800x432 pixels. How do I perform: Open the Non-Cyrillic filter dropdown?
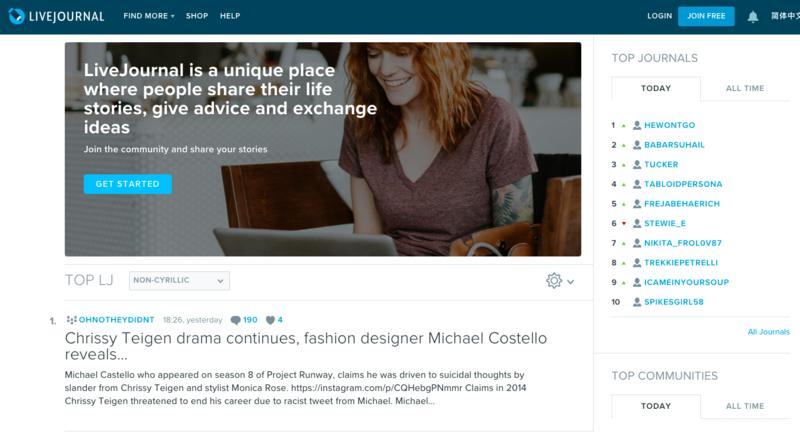tap(179, 281)
